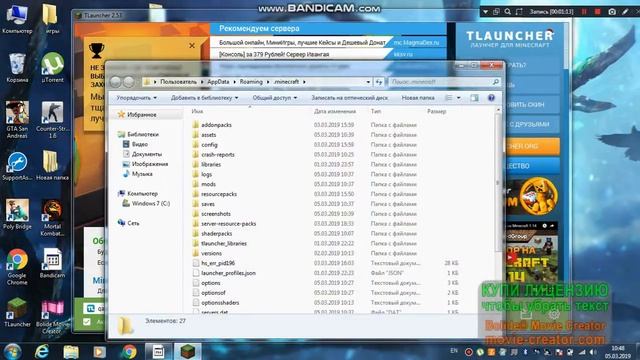Select the optionsof text file
The image size is (640, 360).
pos(213,293)
